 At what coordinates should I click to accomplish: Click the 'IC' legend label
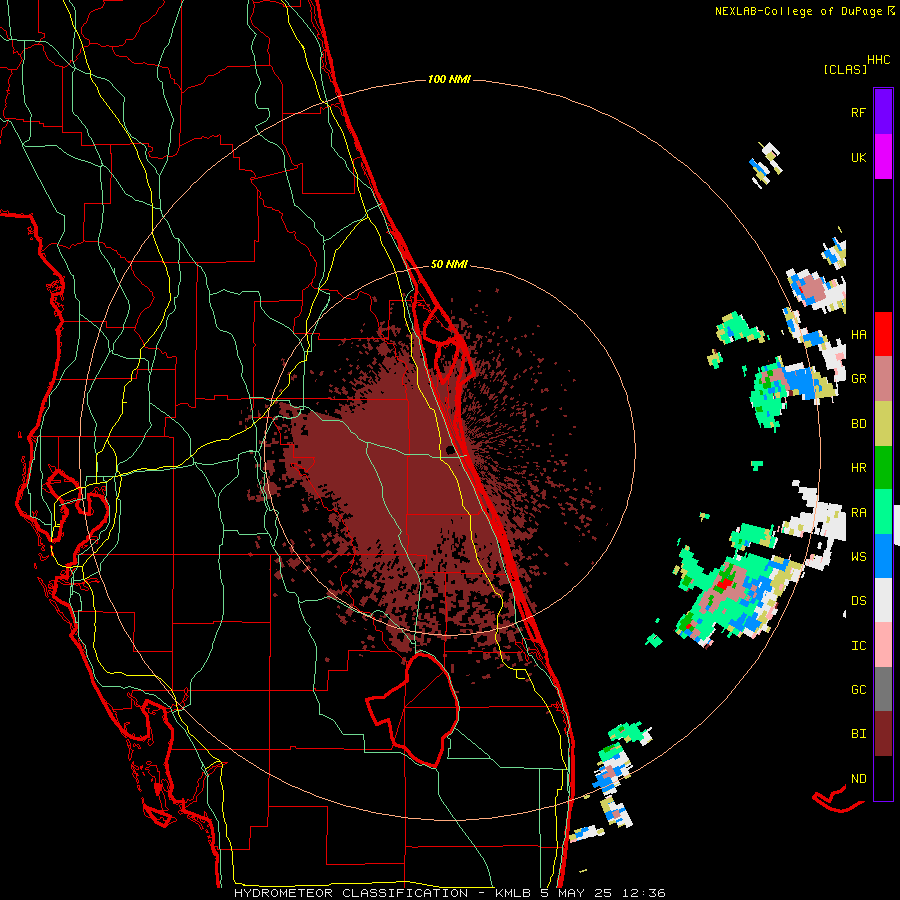(858, 646)
